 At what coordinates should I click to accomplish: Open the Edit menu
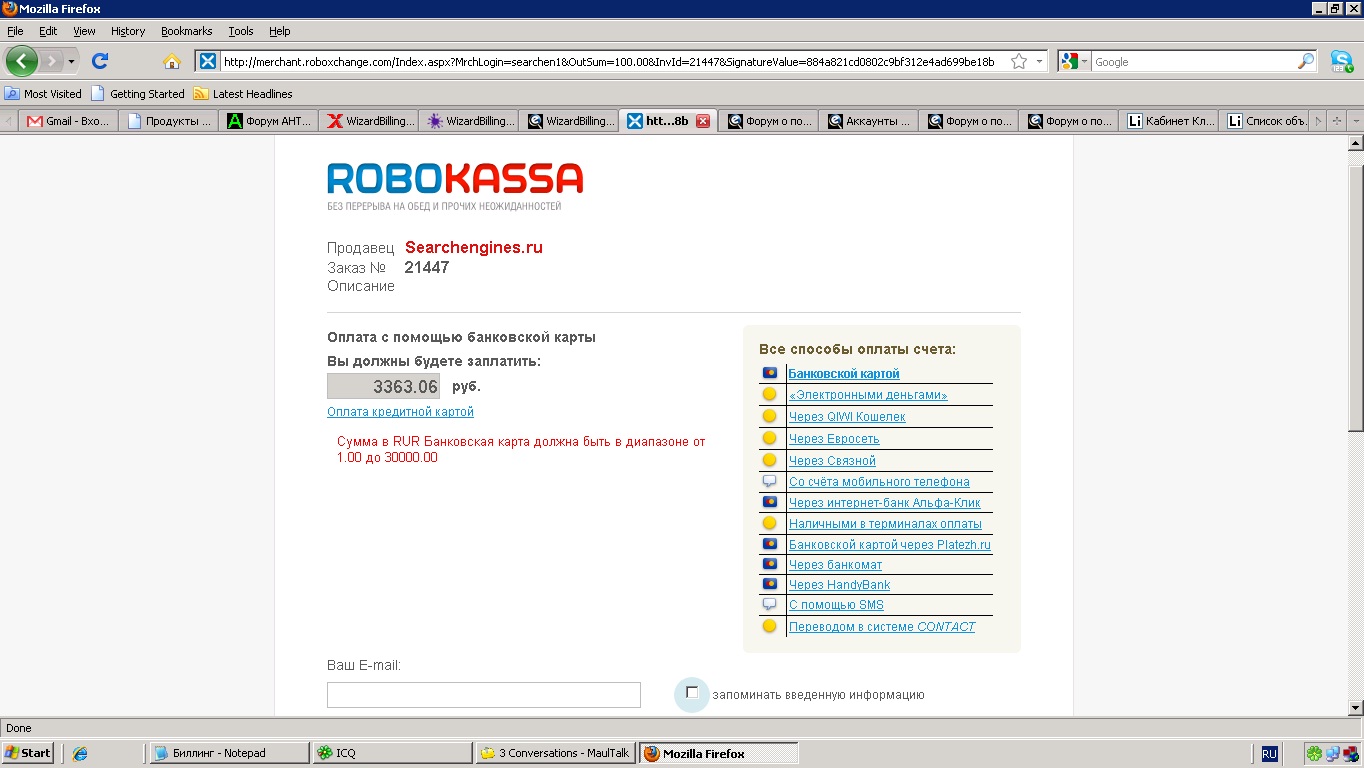click(x=48, y=31)
